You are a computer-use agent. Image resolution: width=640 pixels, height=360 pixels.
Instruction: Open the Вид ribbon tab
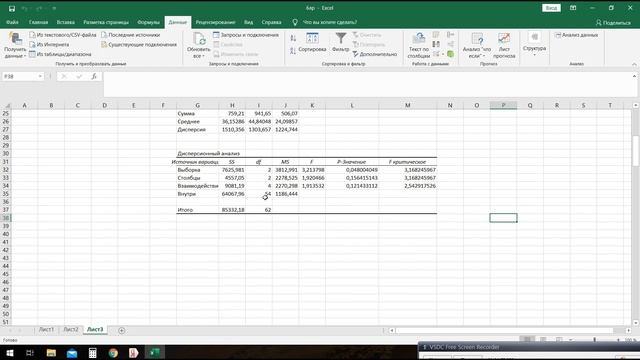click(248, 22)
